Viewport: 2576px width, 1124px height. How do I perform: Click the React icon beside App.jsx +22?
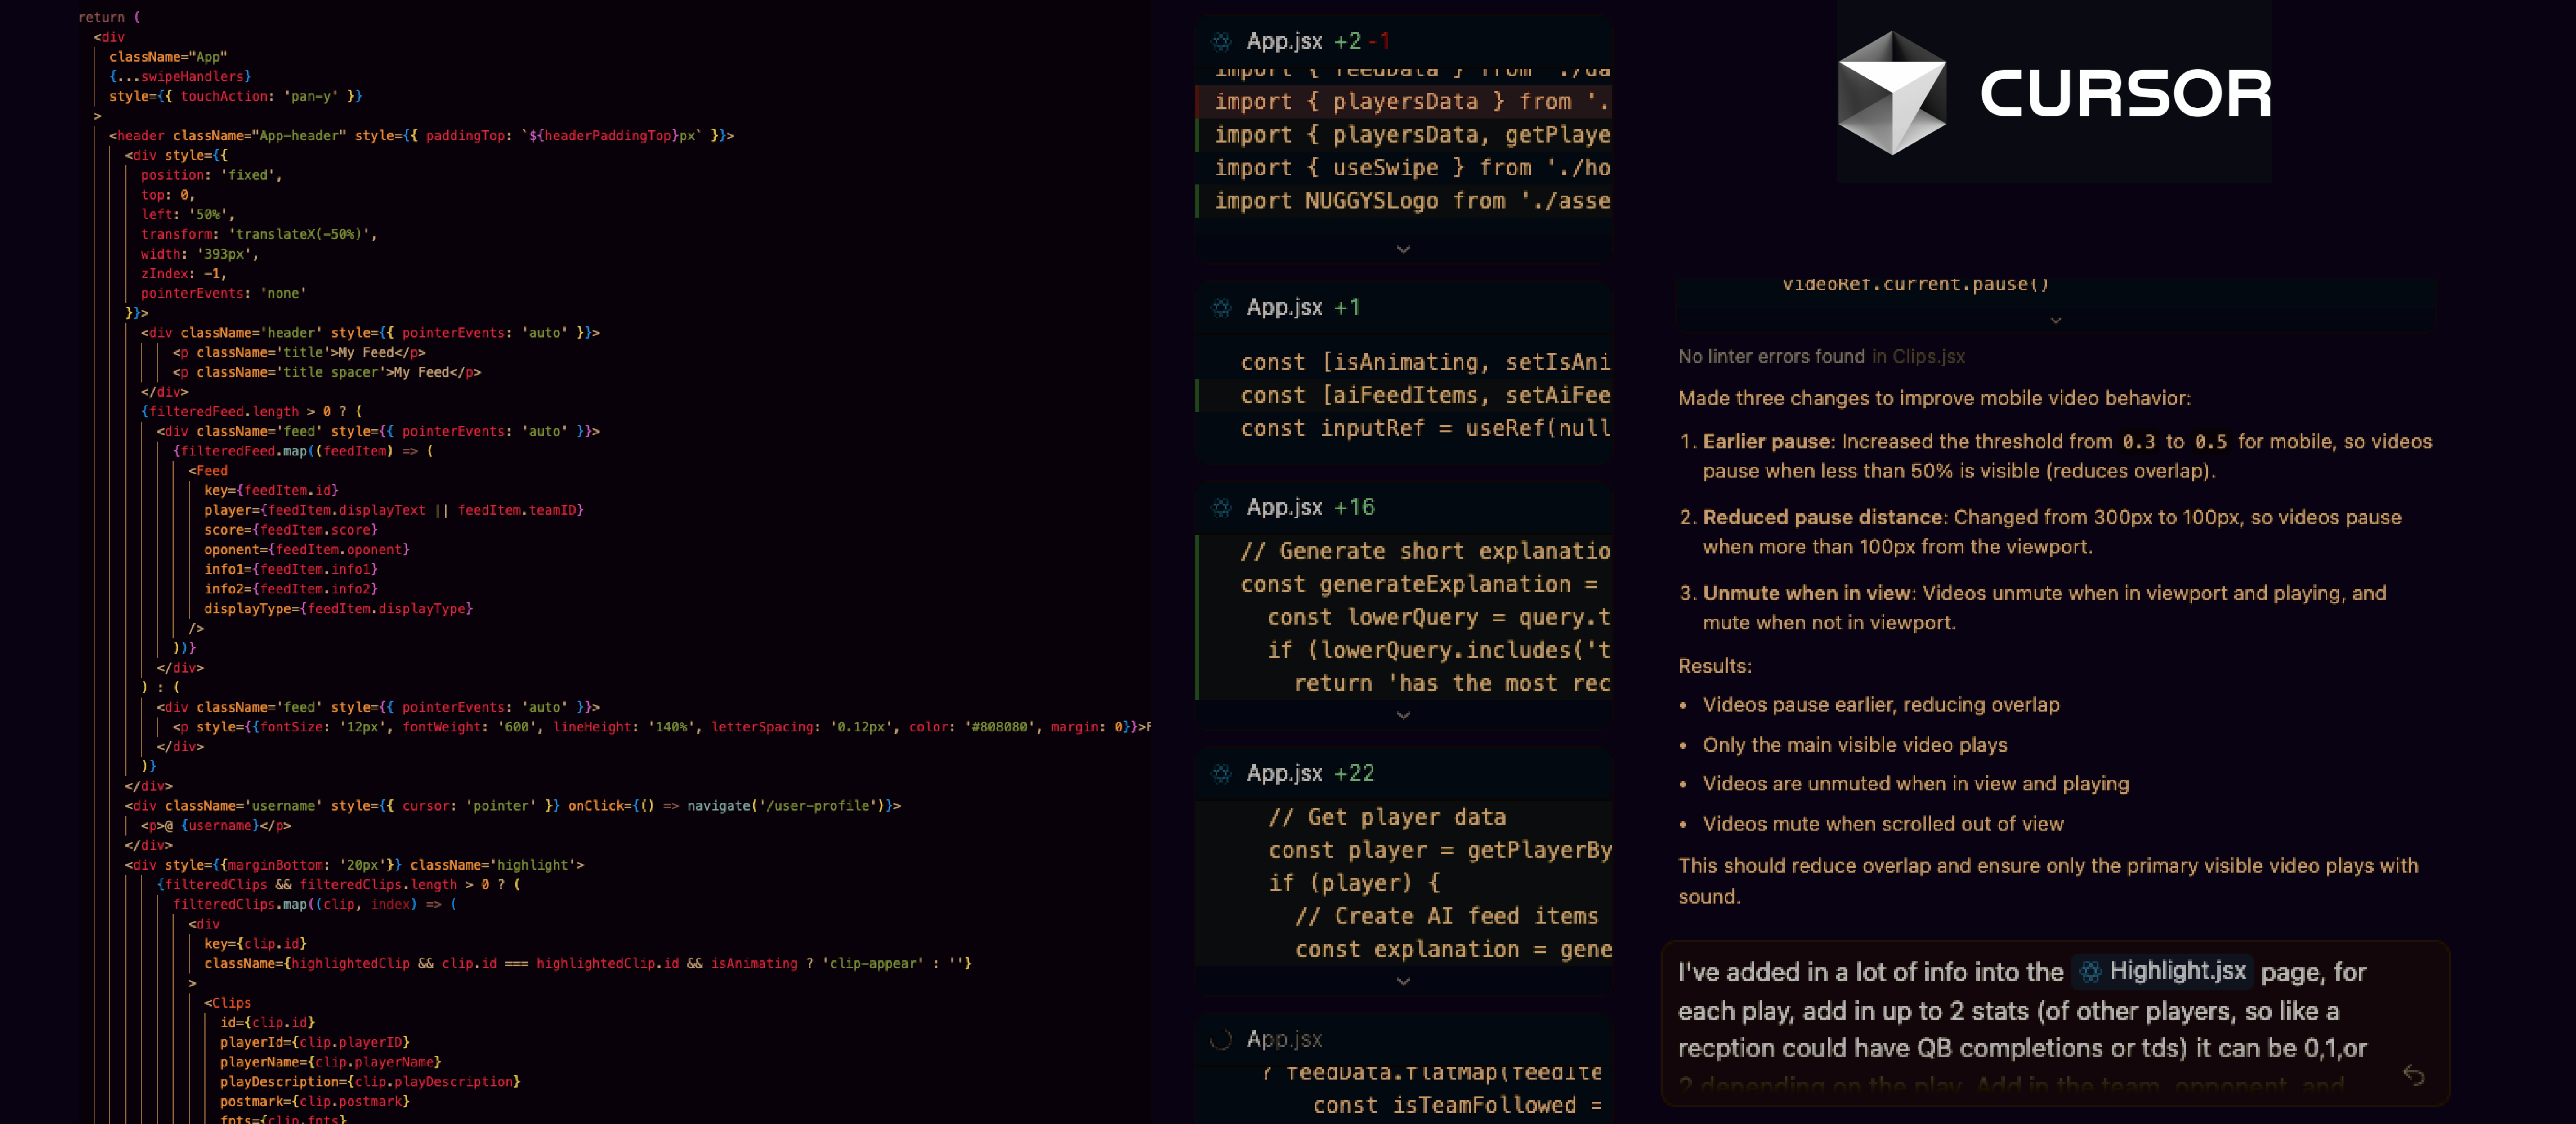click(1221, 774)
